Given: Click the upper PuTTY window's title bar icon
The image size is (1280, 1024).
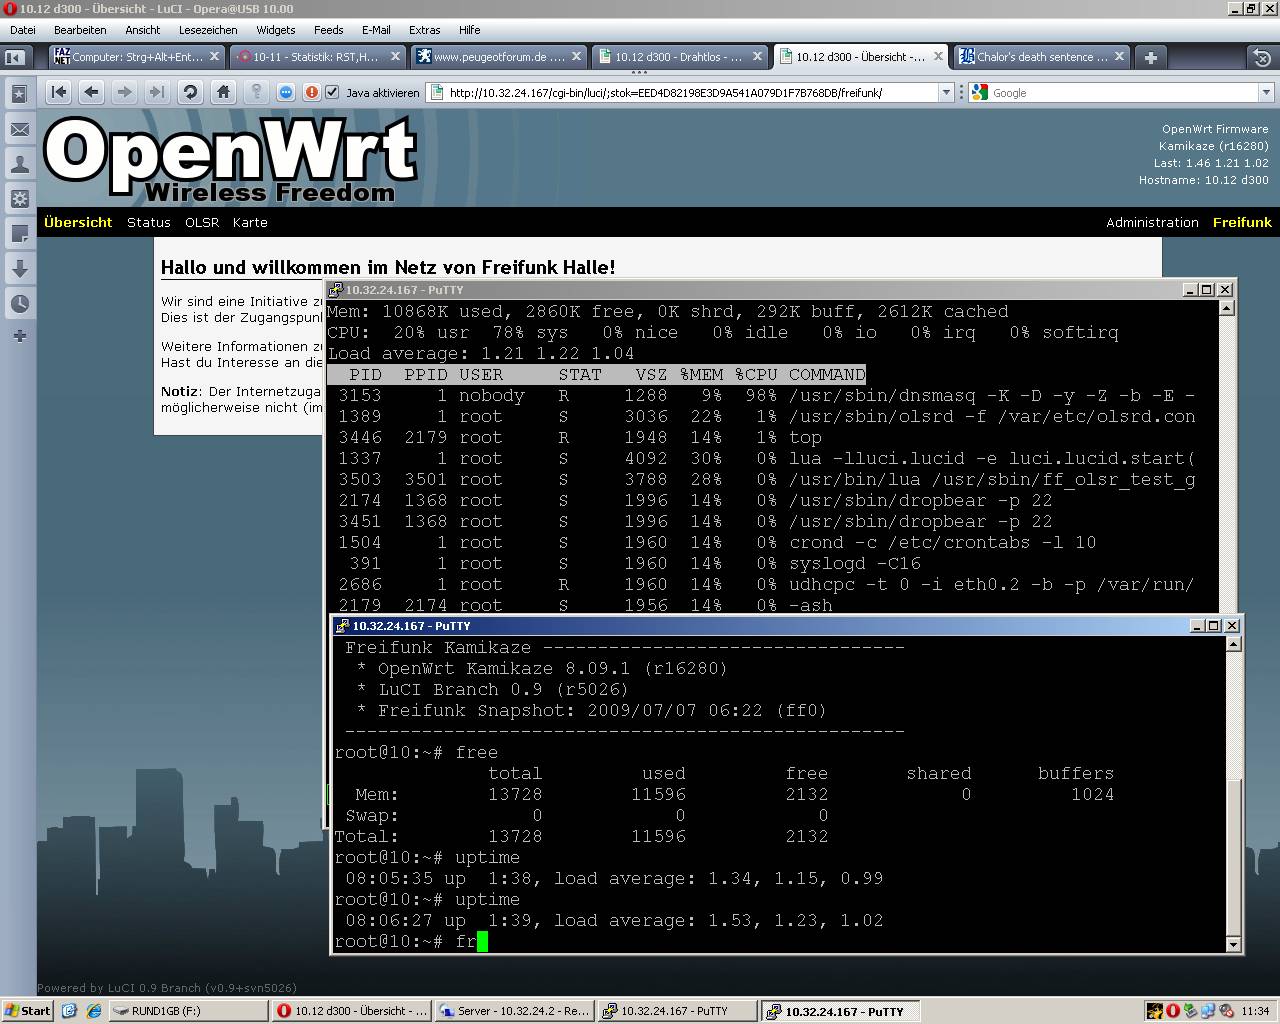Looking at the screenshot, I should 337,290.
